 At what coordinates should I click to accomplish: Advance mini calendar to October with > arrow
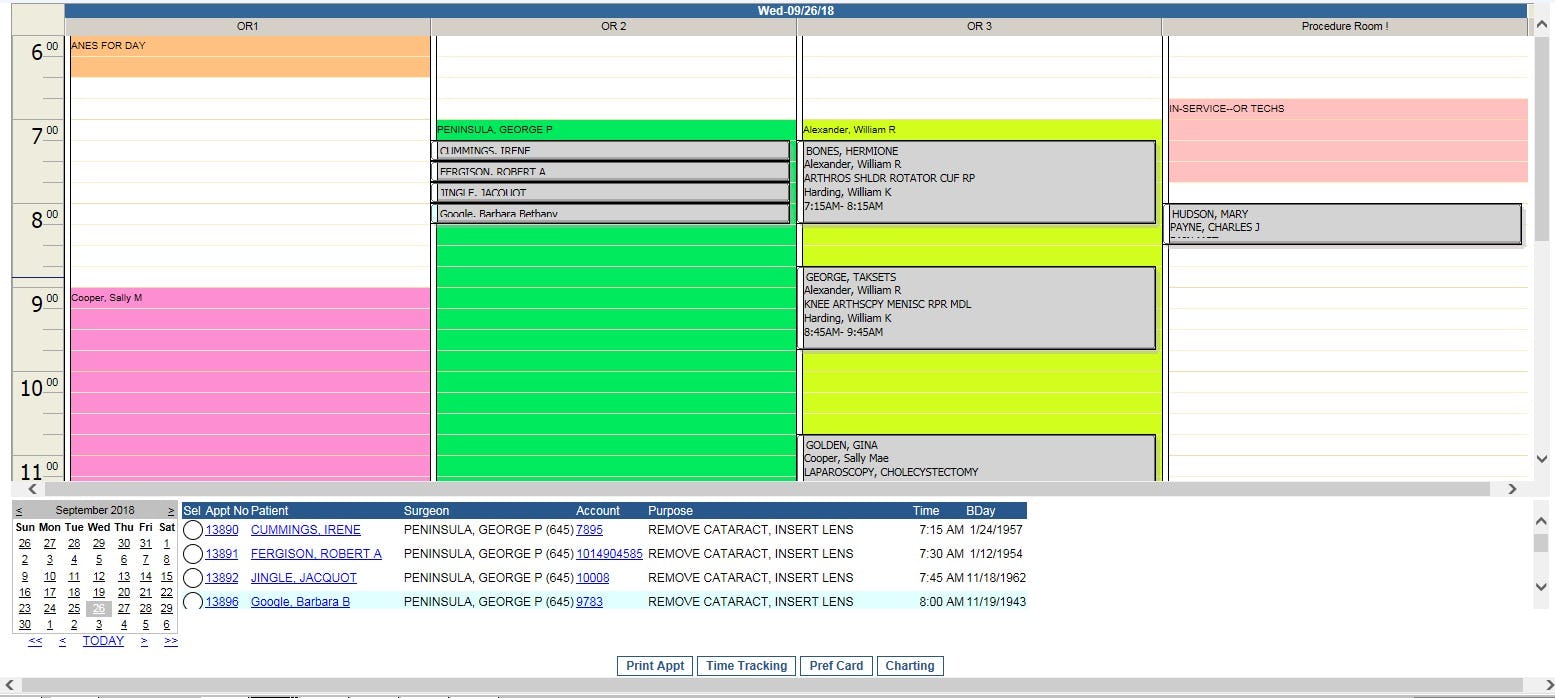click(172, 509)
